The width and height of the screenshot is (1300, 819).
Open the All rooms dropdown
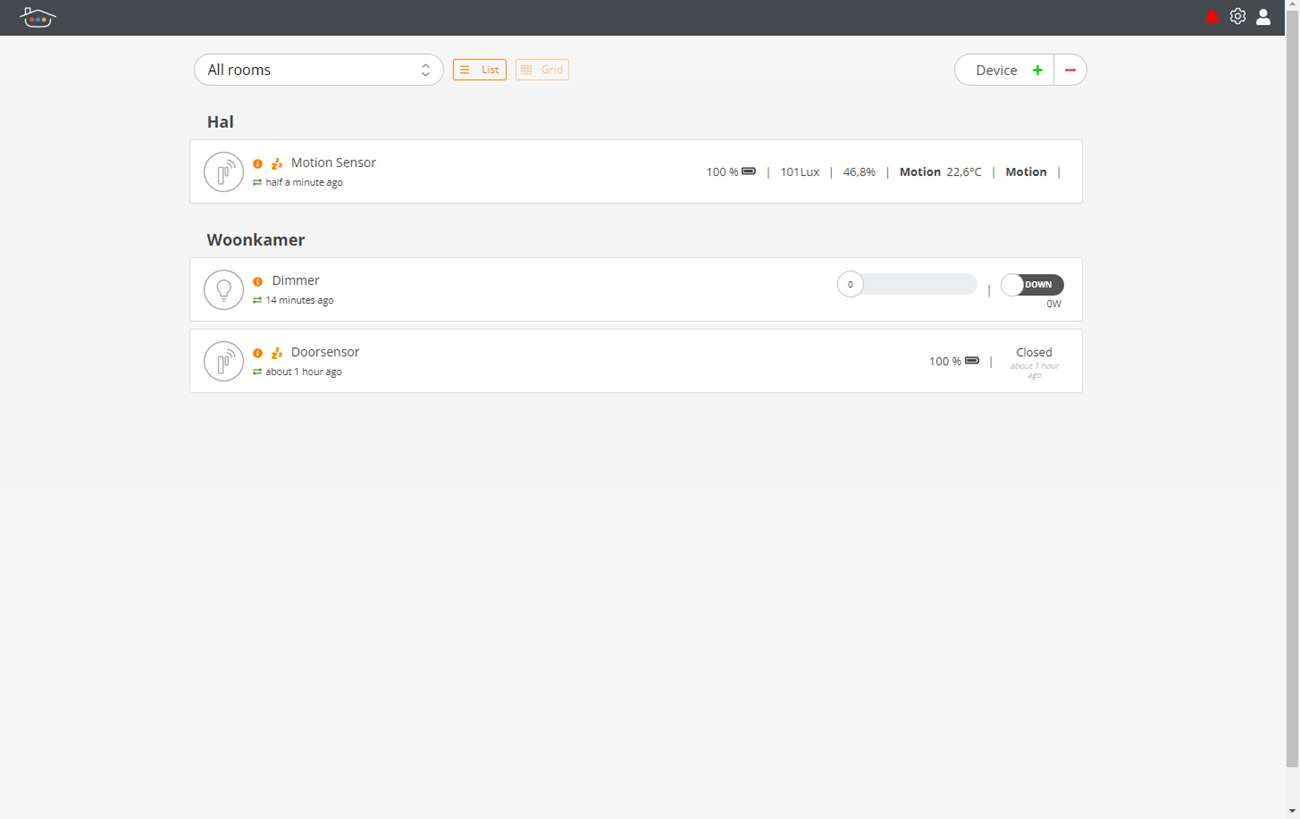318,70
